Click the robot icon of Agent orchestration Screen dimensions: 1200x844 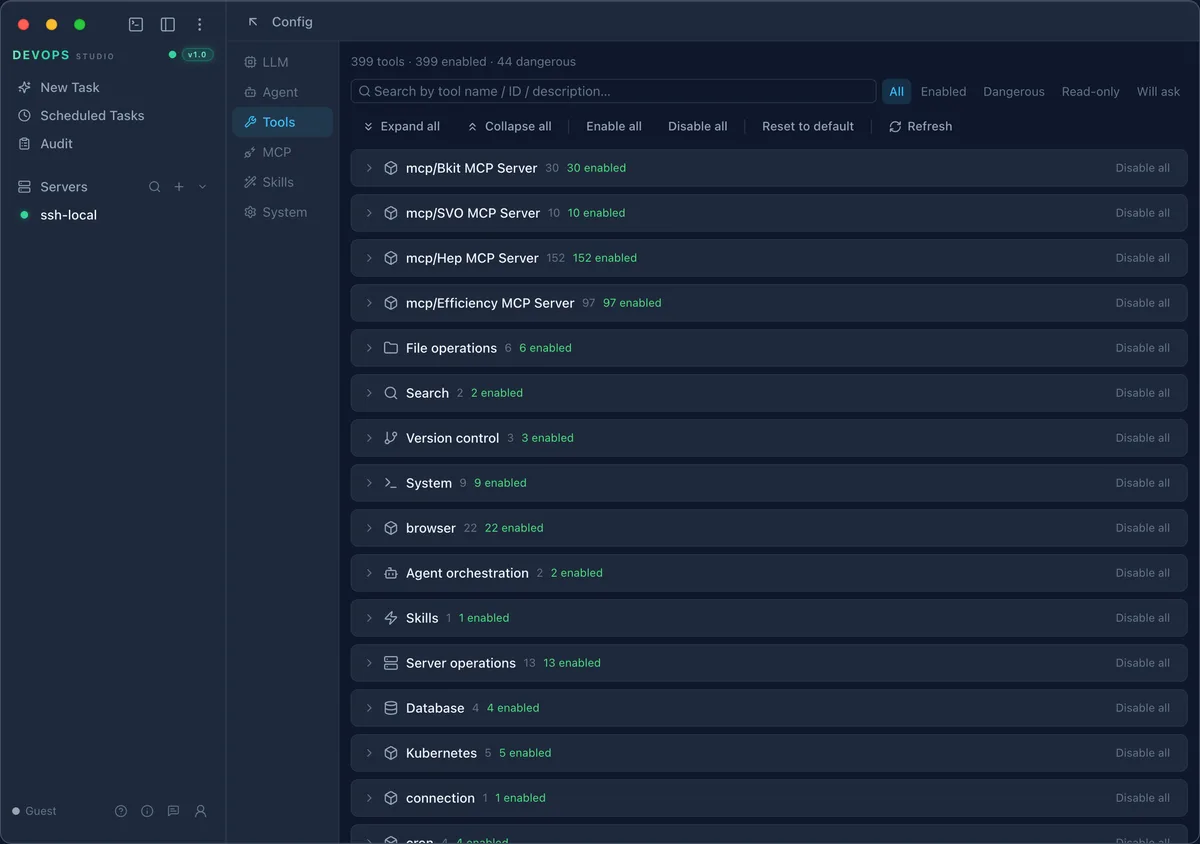click(x=391, y=573)
